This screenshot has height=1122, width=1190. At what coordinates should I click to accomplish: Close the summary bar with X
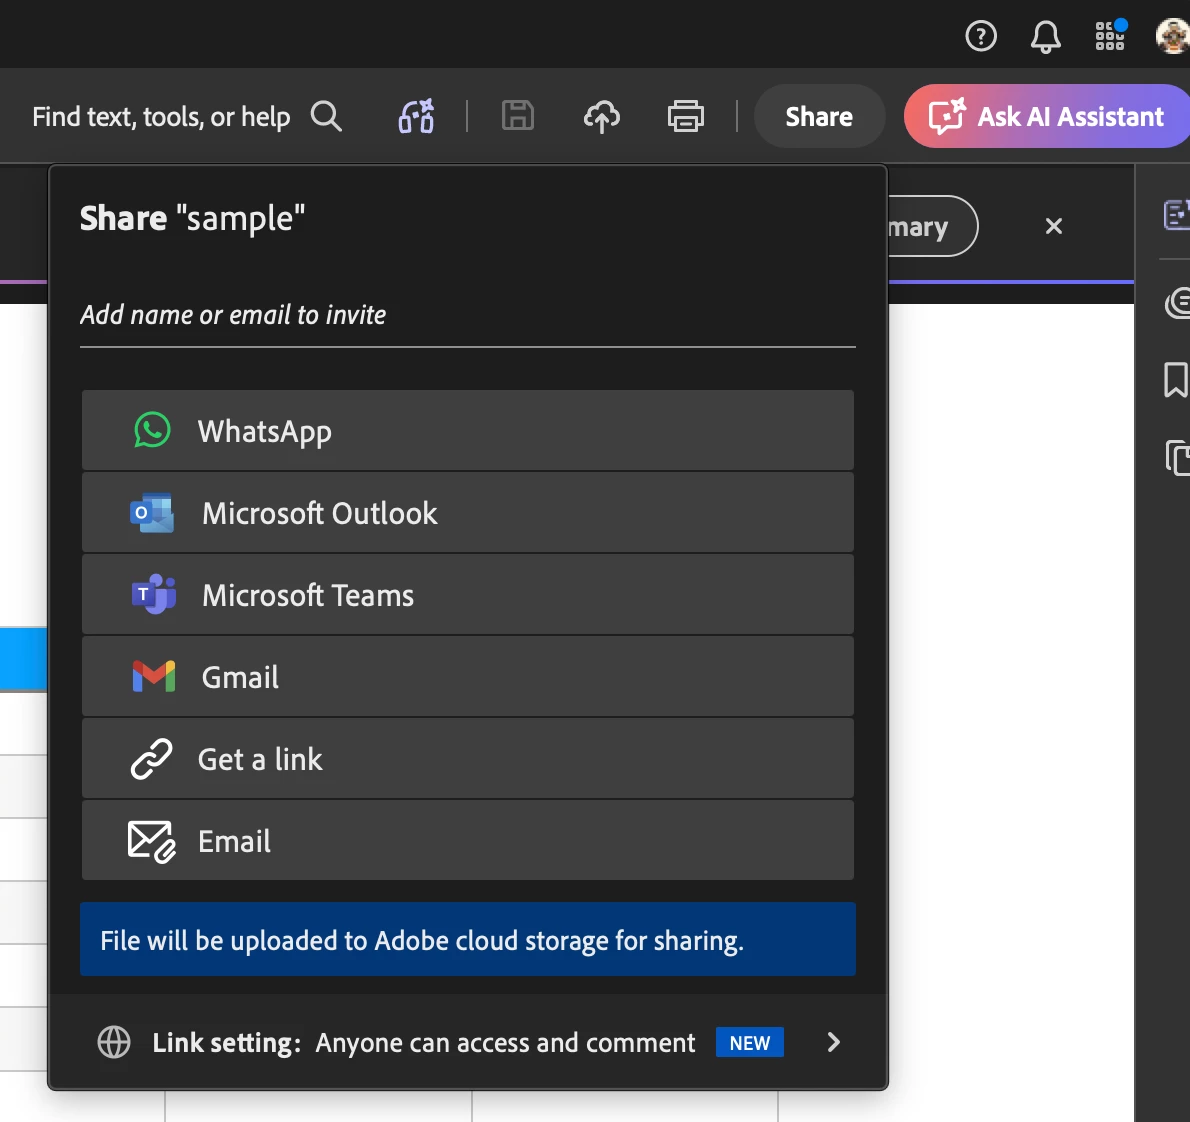1053,226
